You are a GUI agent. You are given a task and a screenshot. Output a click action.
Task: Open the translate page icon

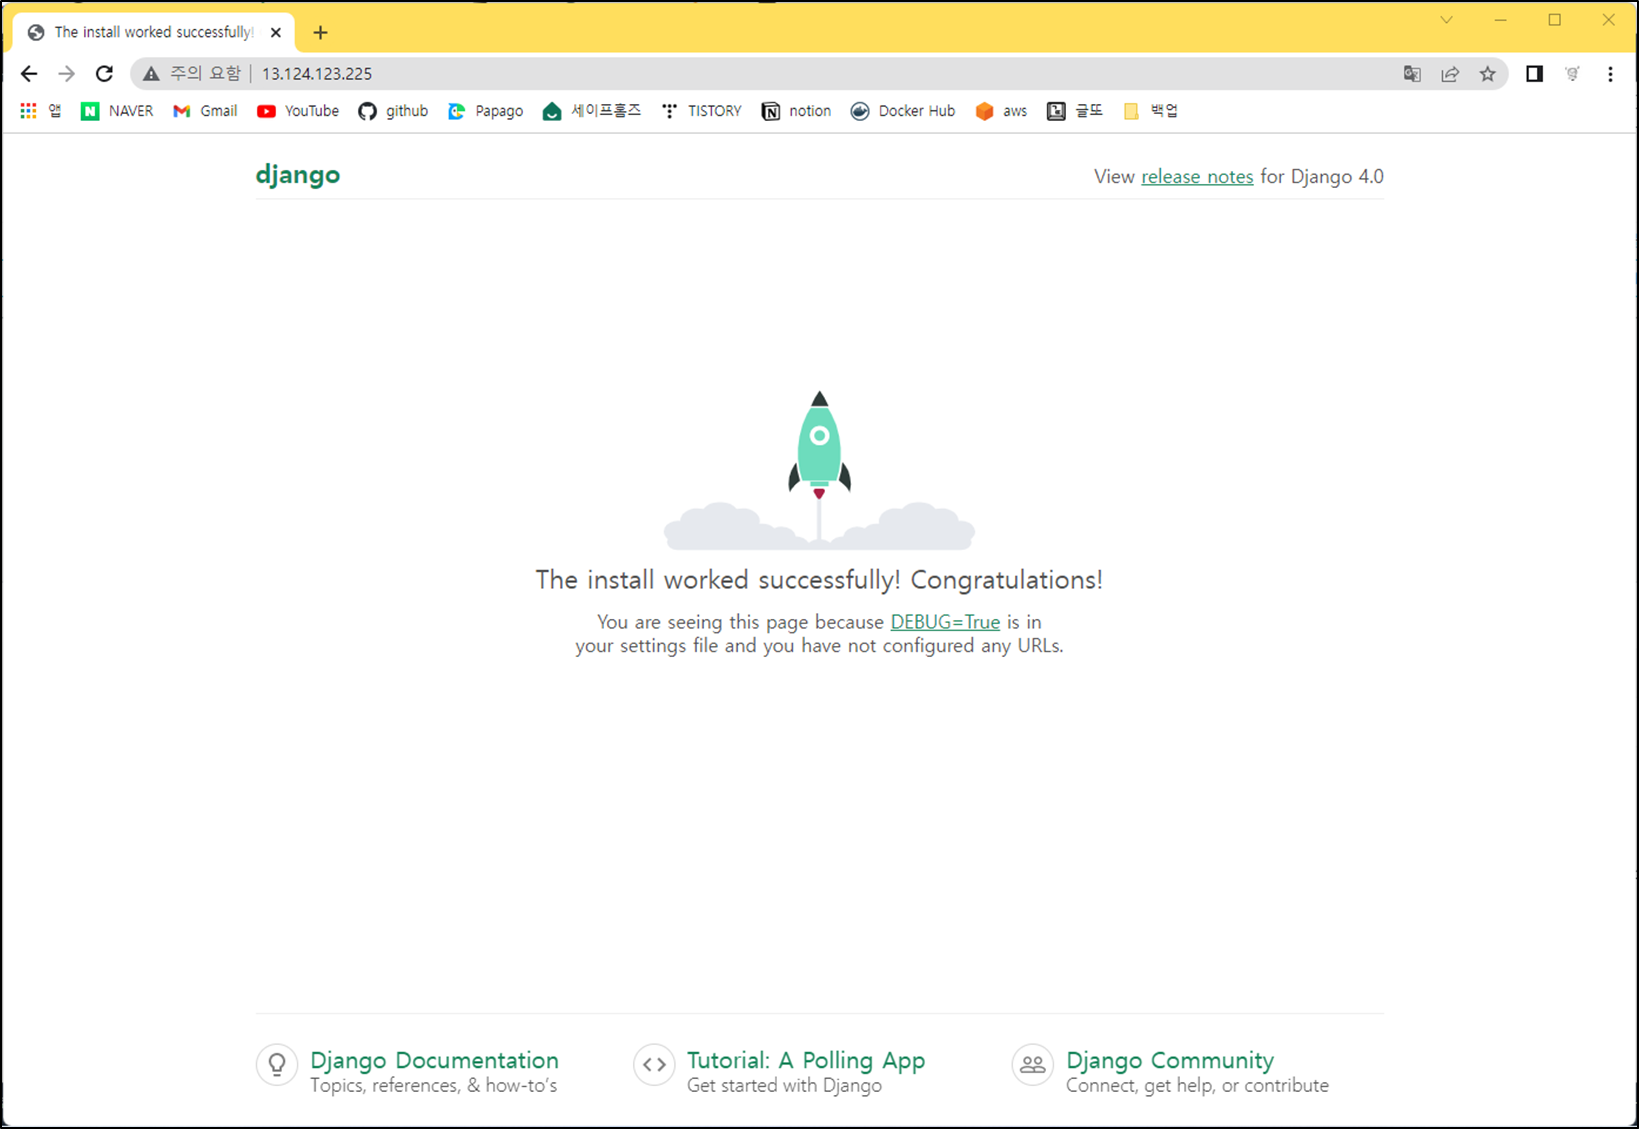[1412, 74]
